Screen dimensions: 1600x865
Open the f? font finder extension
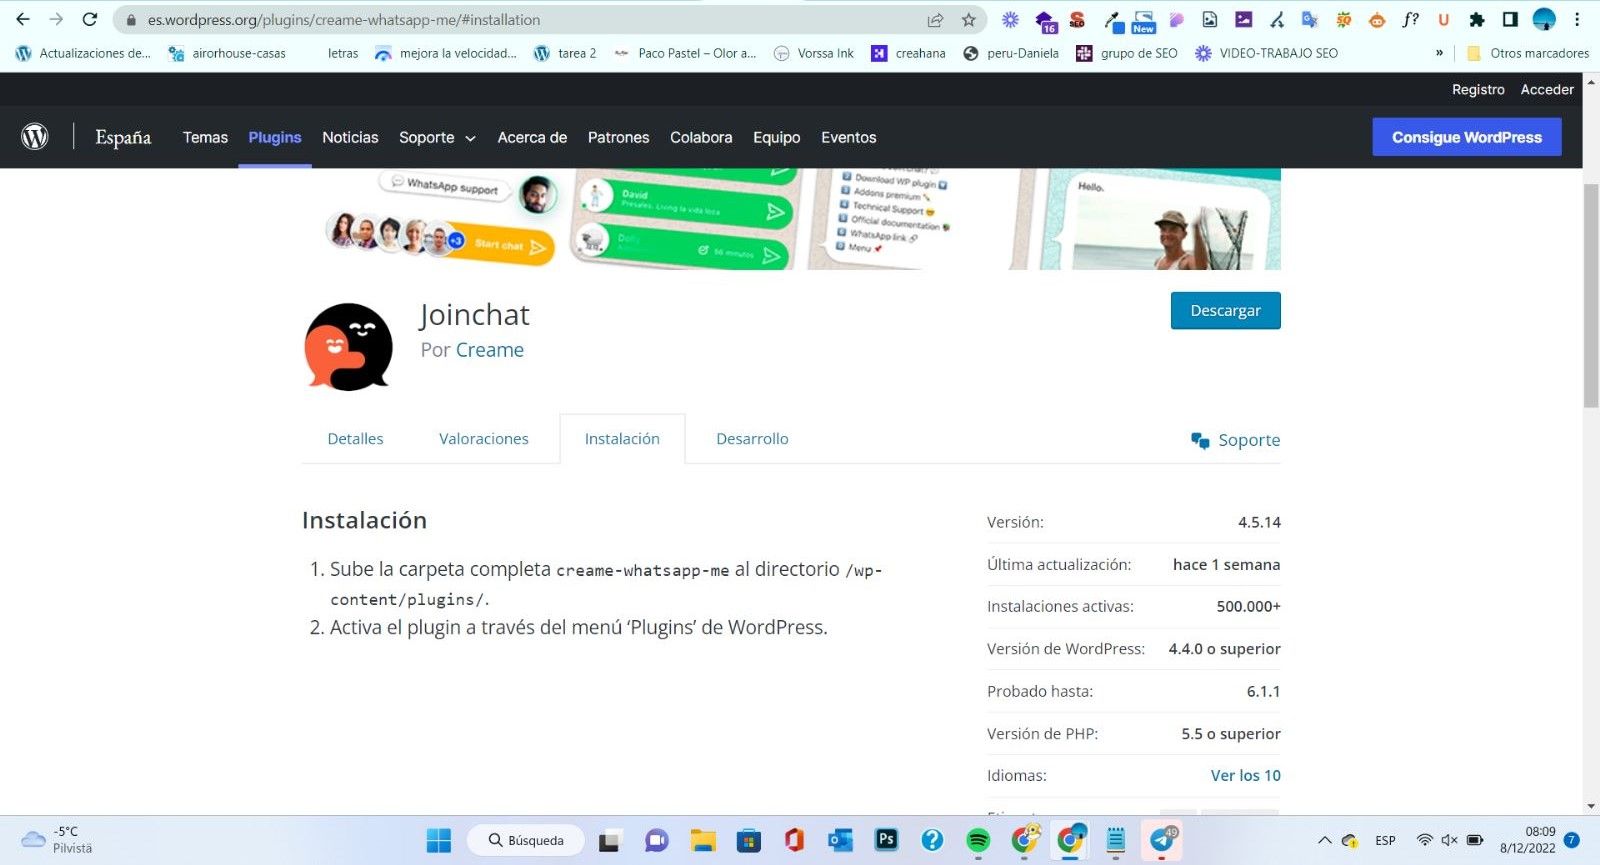pos(1410,19)
